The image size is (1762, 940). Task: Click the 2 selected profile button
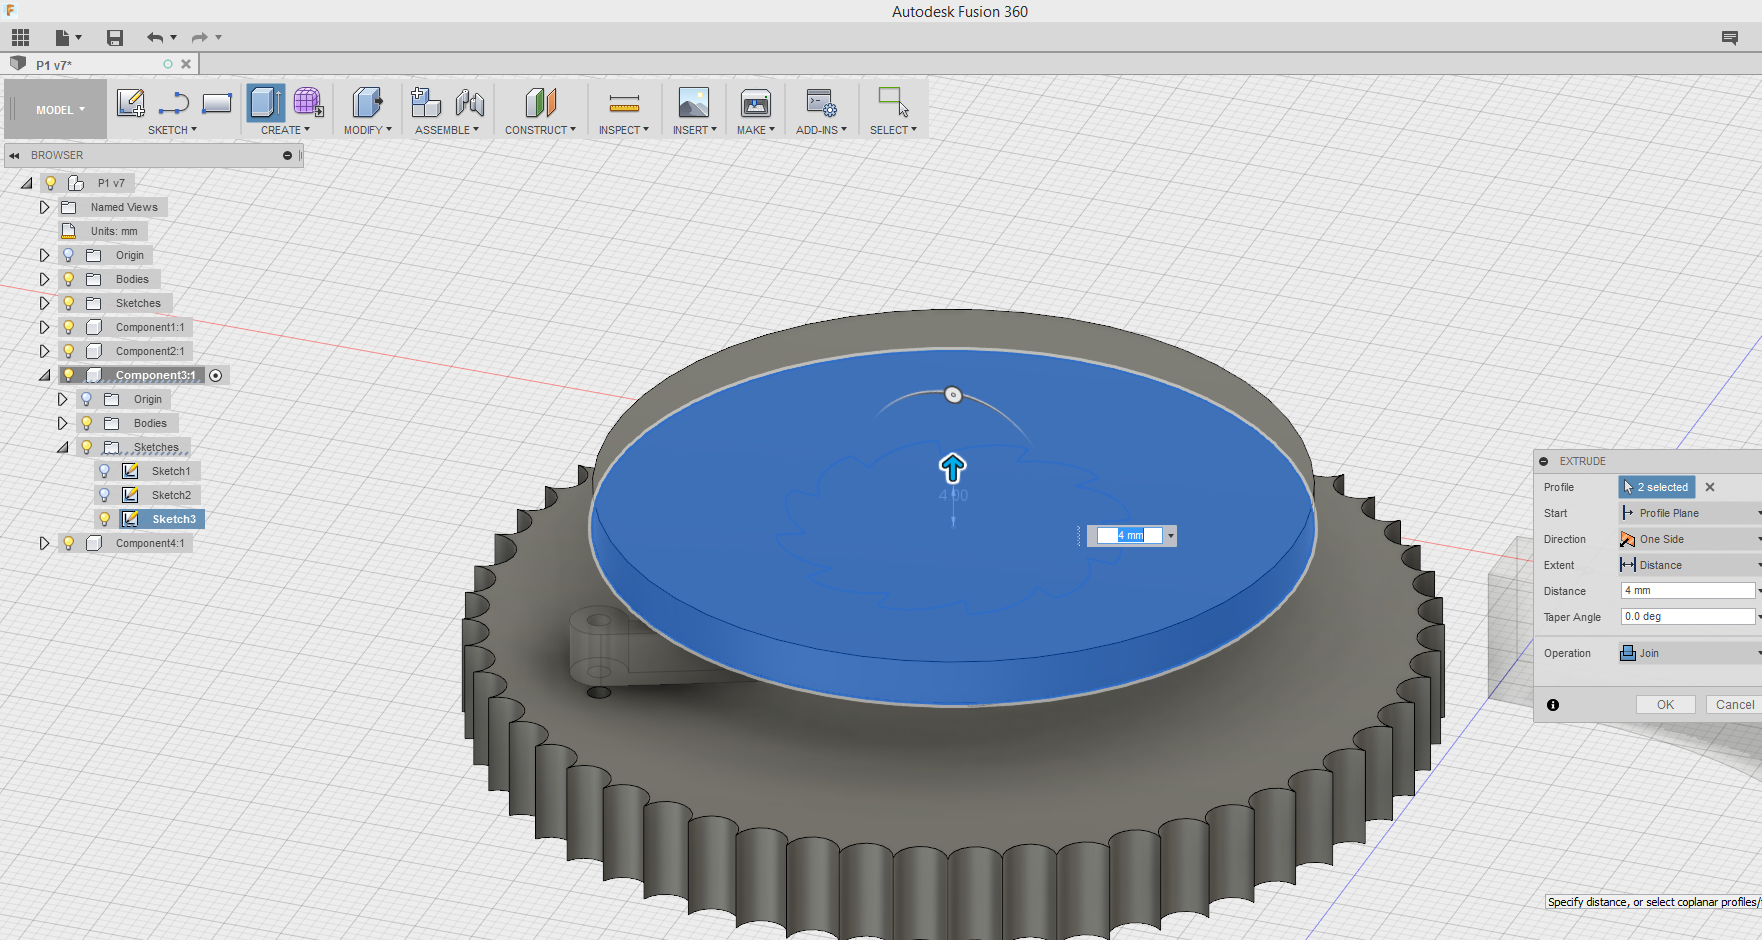(x=1657, y=487)
